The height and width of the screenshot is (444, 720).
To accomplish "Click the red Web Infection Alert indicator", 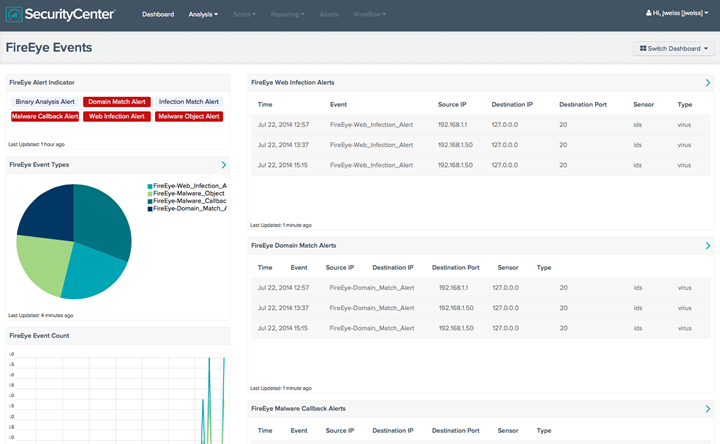I will point(117,117).
